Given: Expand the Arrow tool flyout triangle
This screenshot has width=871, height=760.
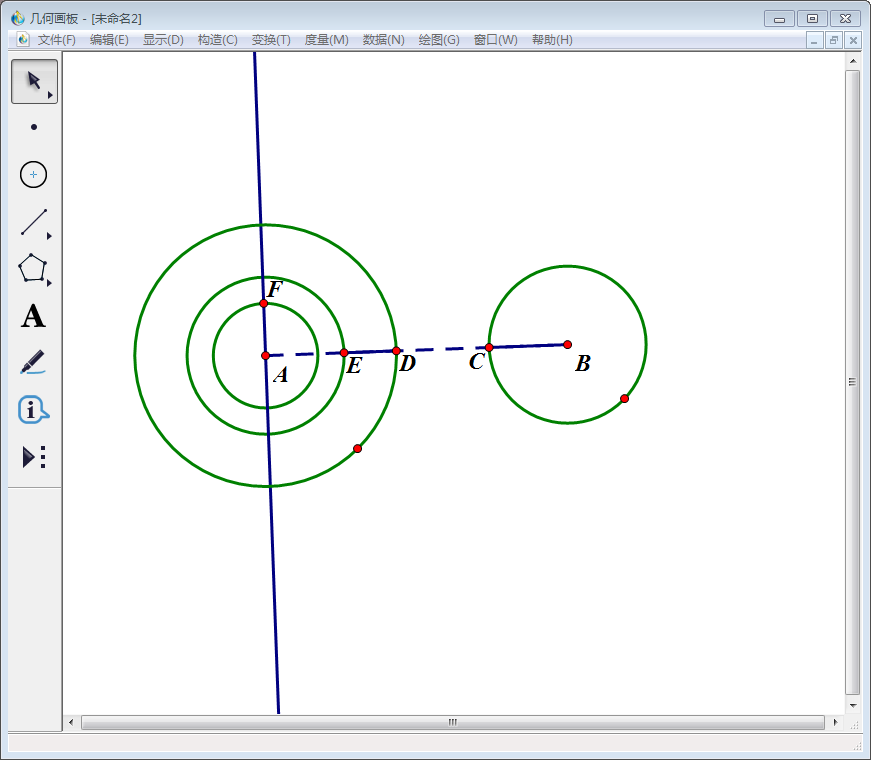Looking at the screenshot, I should (50, 96).
